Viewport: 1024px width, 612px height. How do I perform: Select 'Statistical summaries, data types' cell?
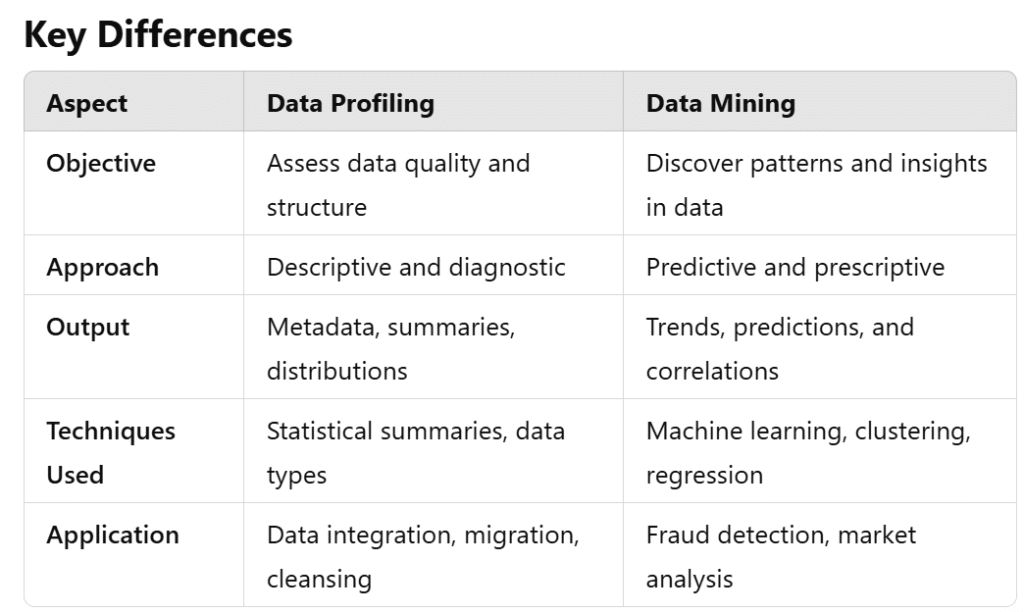pos(415,453)
